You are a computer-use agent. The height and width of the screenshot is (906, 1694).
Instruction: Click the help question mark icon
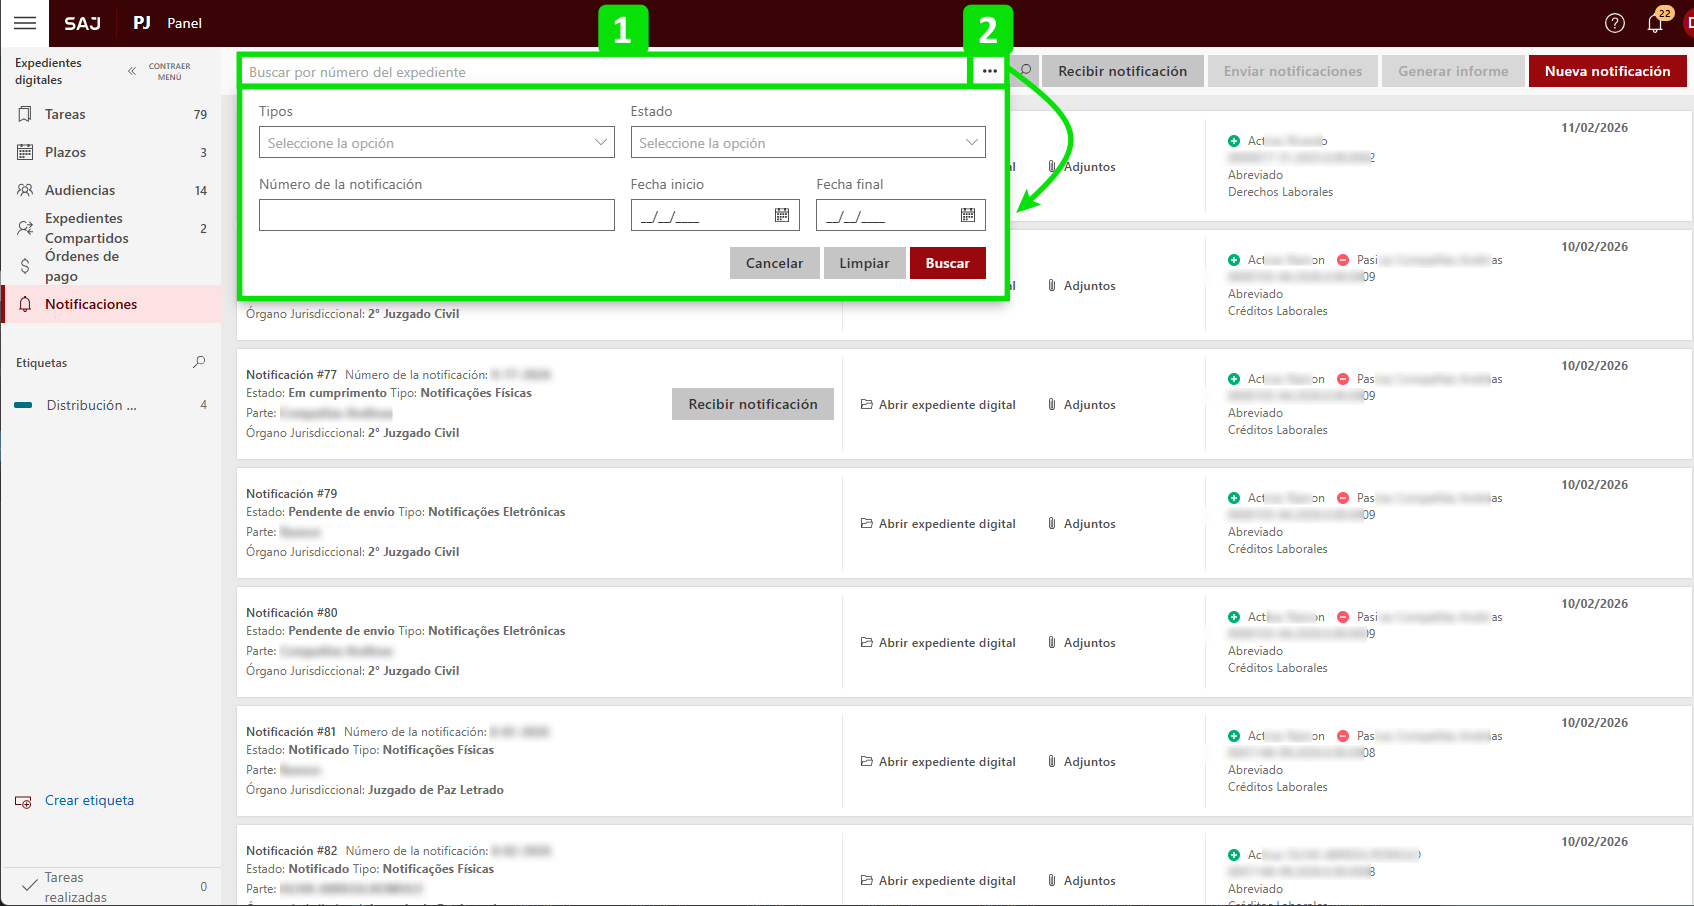[1614, 23]
